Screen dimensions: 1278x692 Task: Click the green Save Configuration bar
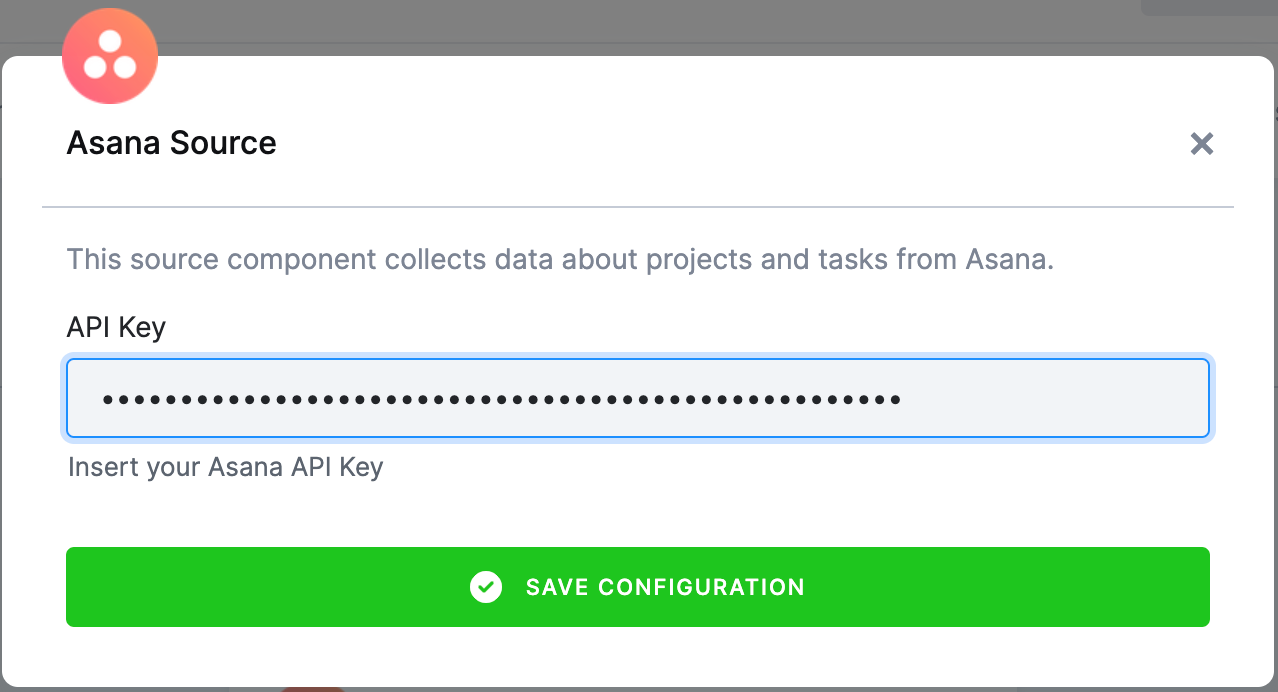coord(638,587)
